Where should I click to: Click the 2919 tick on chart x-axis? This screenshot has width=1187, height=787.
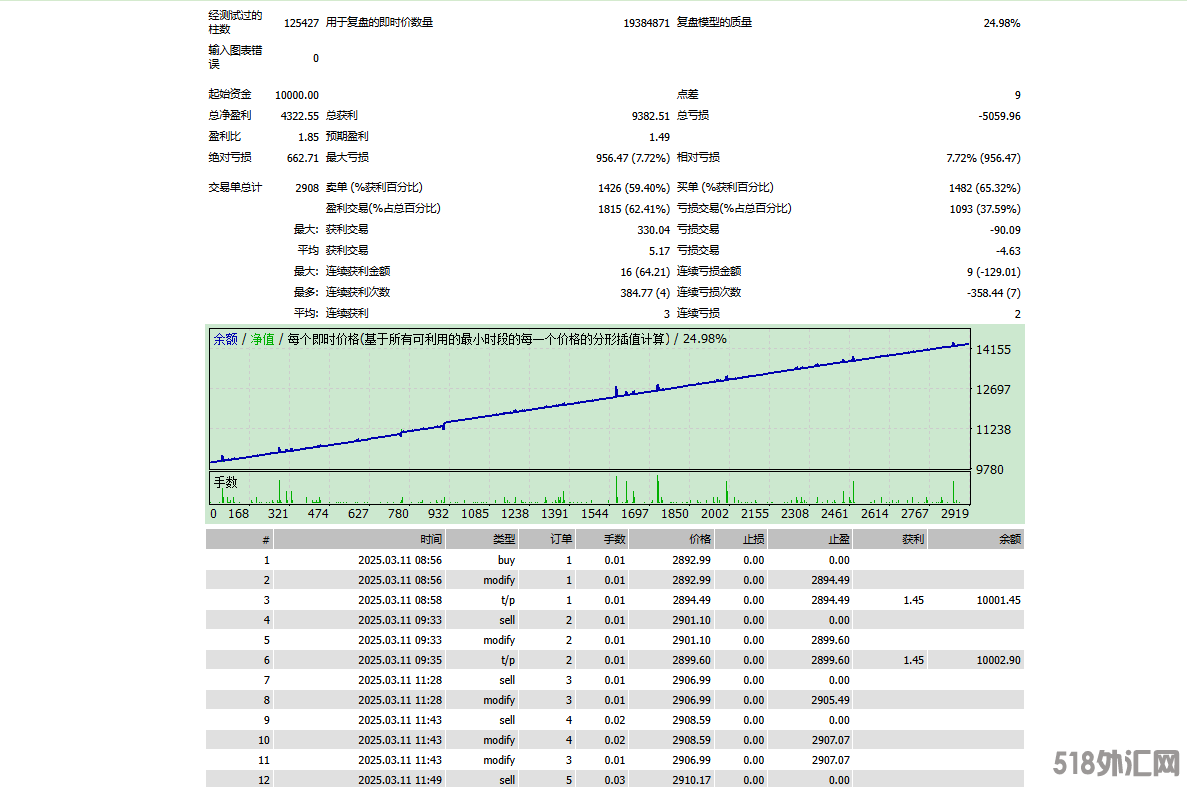coord(955,514)
